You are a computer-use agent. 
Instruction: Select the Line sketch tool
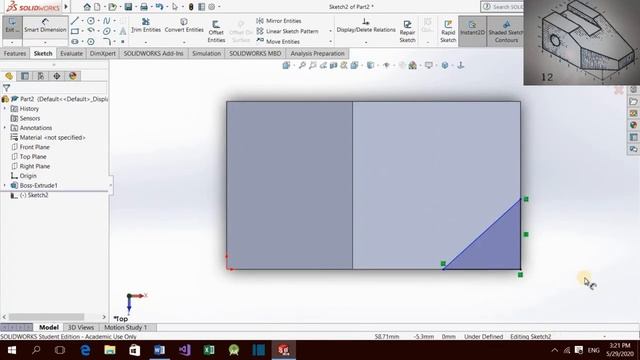pyautogui.click(x=75, y=21)
